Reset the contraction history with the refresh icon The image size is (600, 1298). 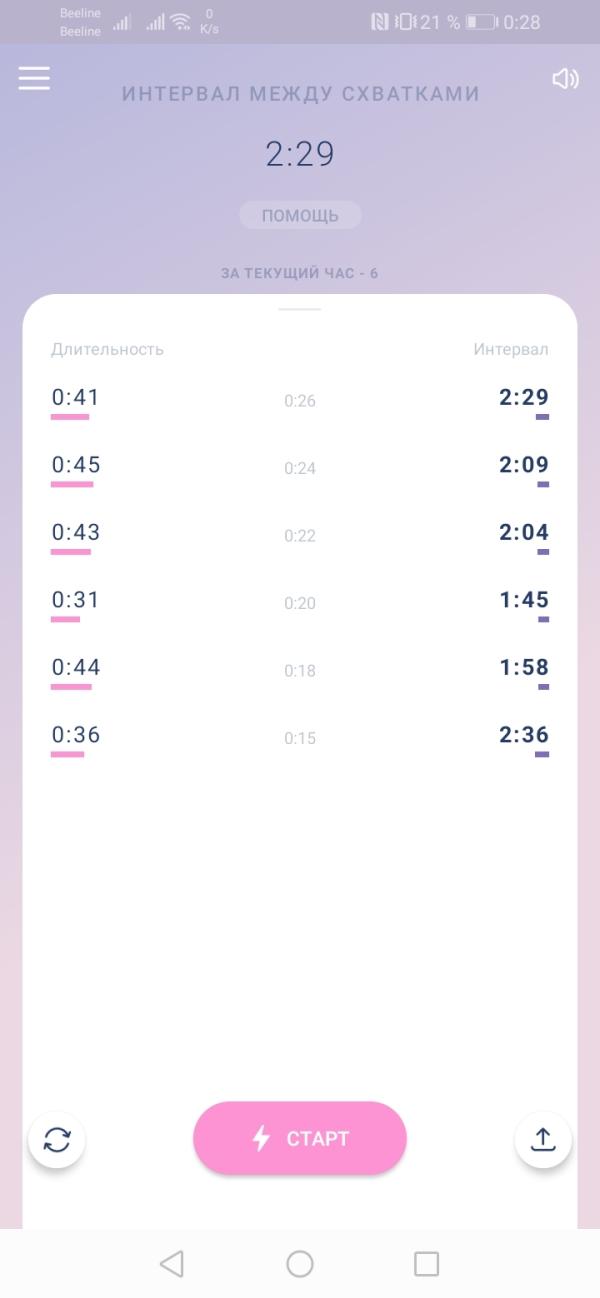[57, 1139]
